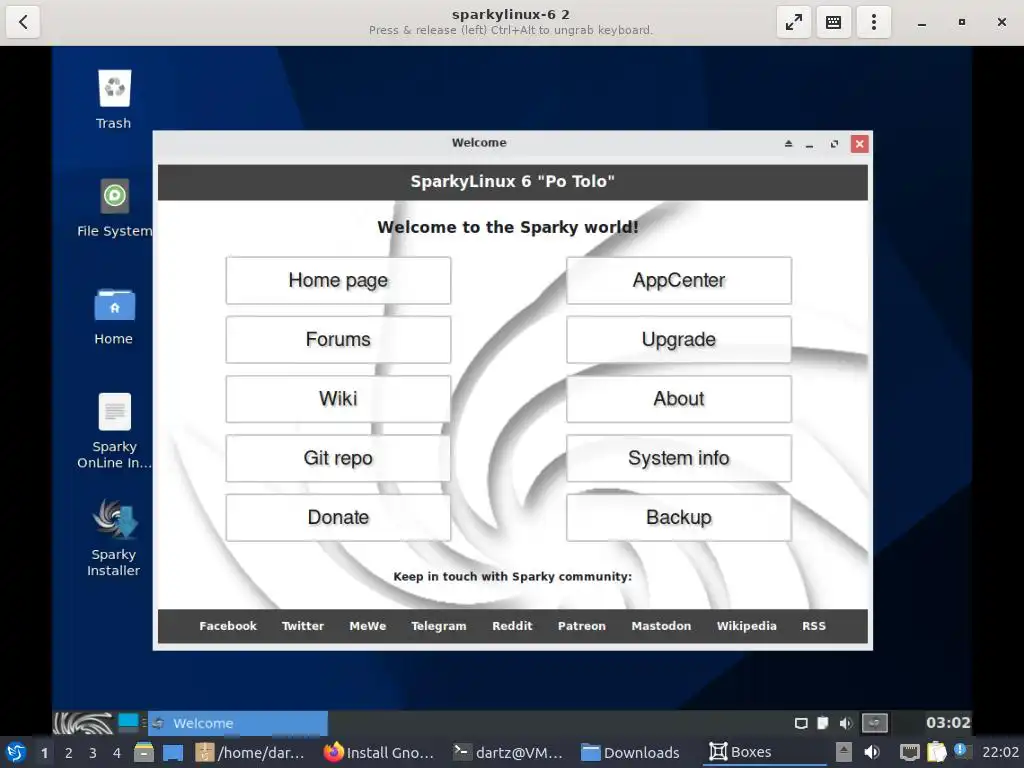Viewport: 1024px width, 768px height.
Task: Minimize the Welcome window
Action: (810, 144)
